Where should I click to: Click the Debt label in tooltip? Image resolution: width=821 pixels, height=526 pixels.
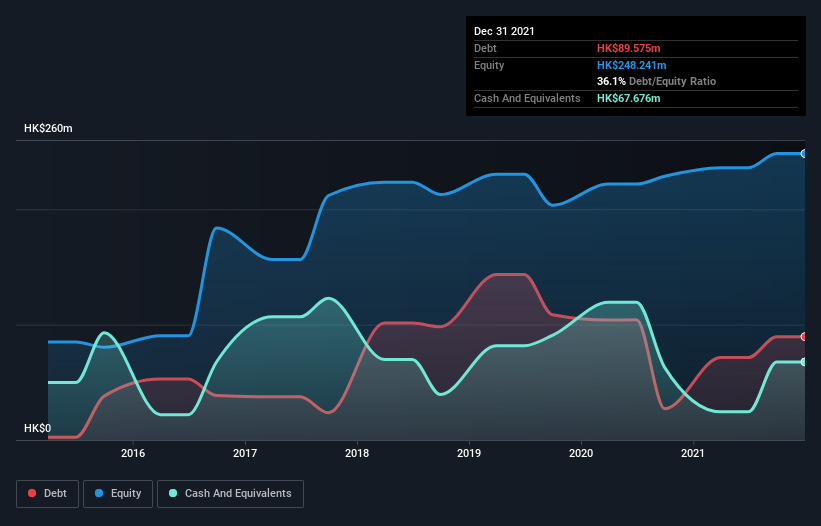click(485, 48)
